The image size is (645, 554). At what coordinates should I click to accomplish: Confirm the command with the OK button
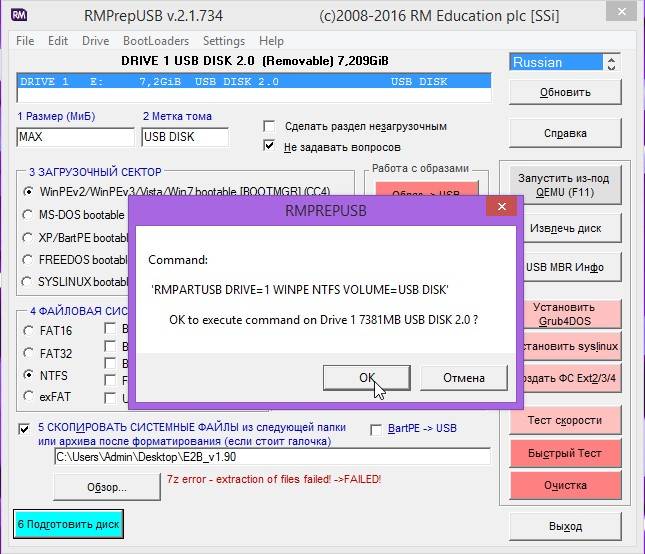point(367,378)
